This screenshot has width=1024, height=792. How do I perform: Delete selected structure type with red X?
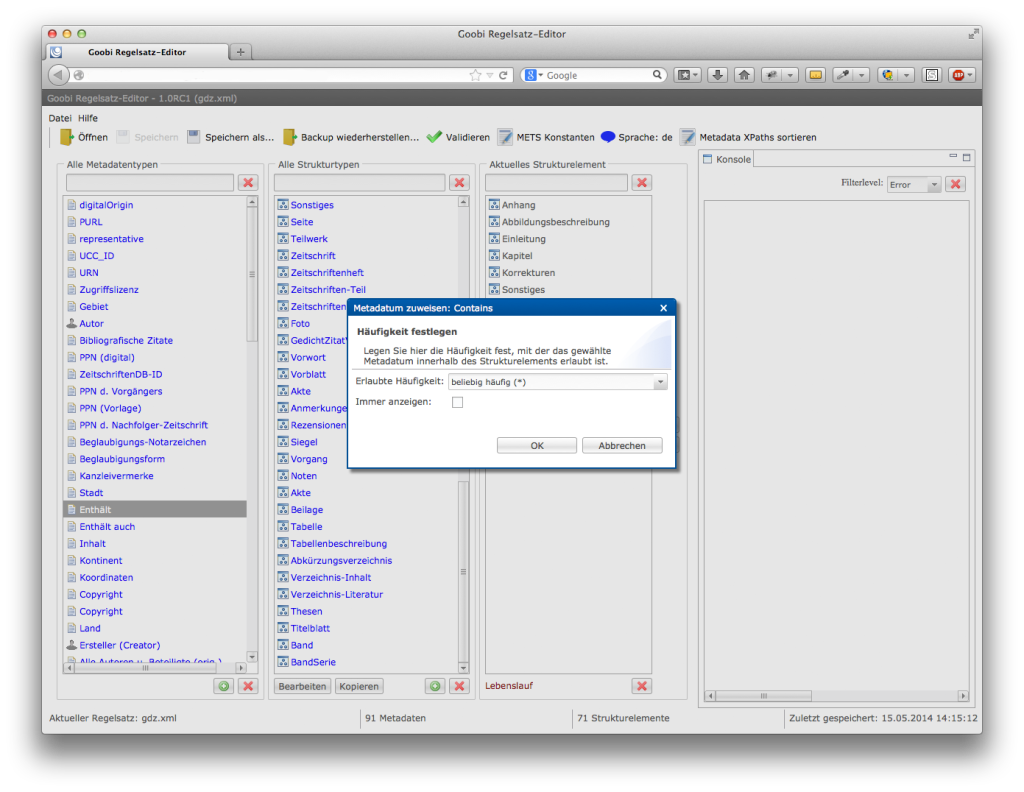(x=460, y=686)
